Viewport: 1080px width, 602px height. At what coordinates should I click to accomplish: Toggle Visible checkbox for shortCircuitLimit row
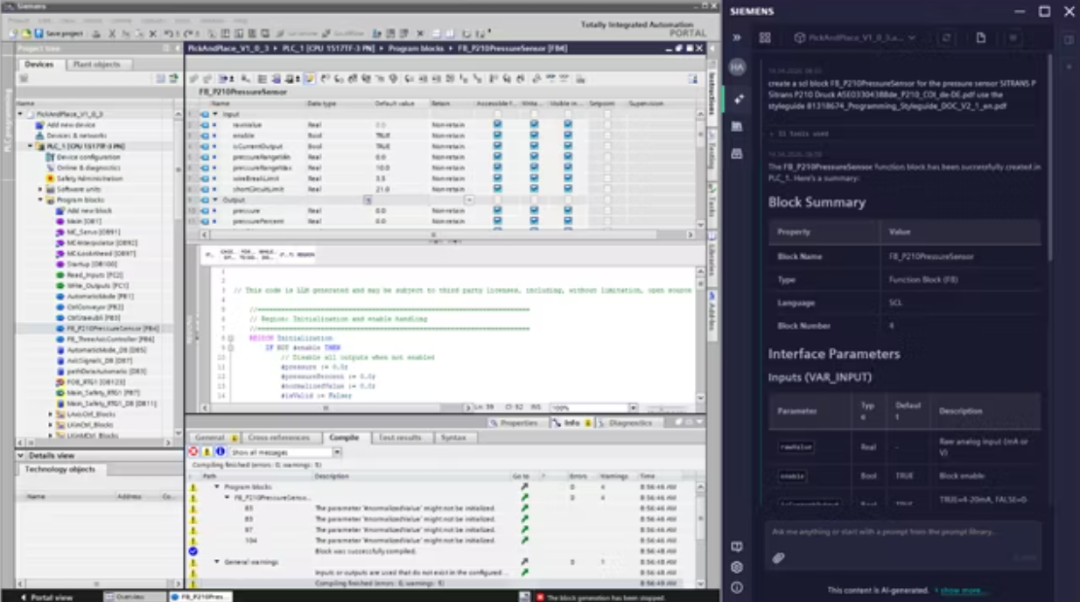pyautogui.click(x=568, y=189)
